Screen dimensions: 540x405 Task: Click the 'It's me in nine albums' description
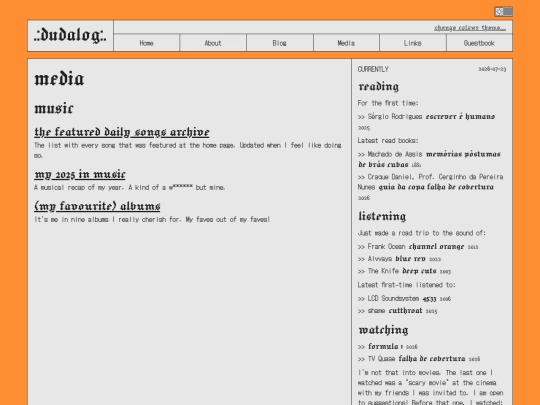click(152, 219)
